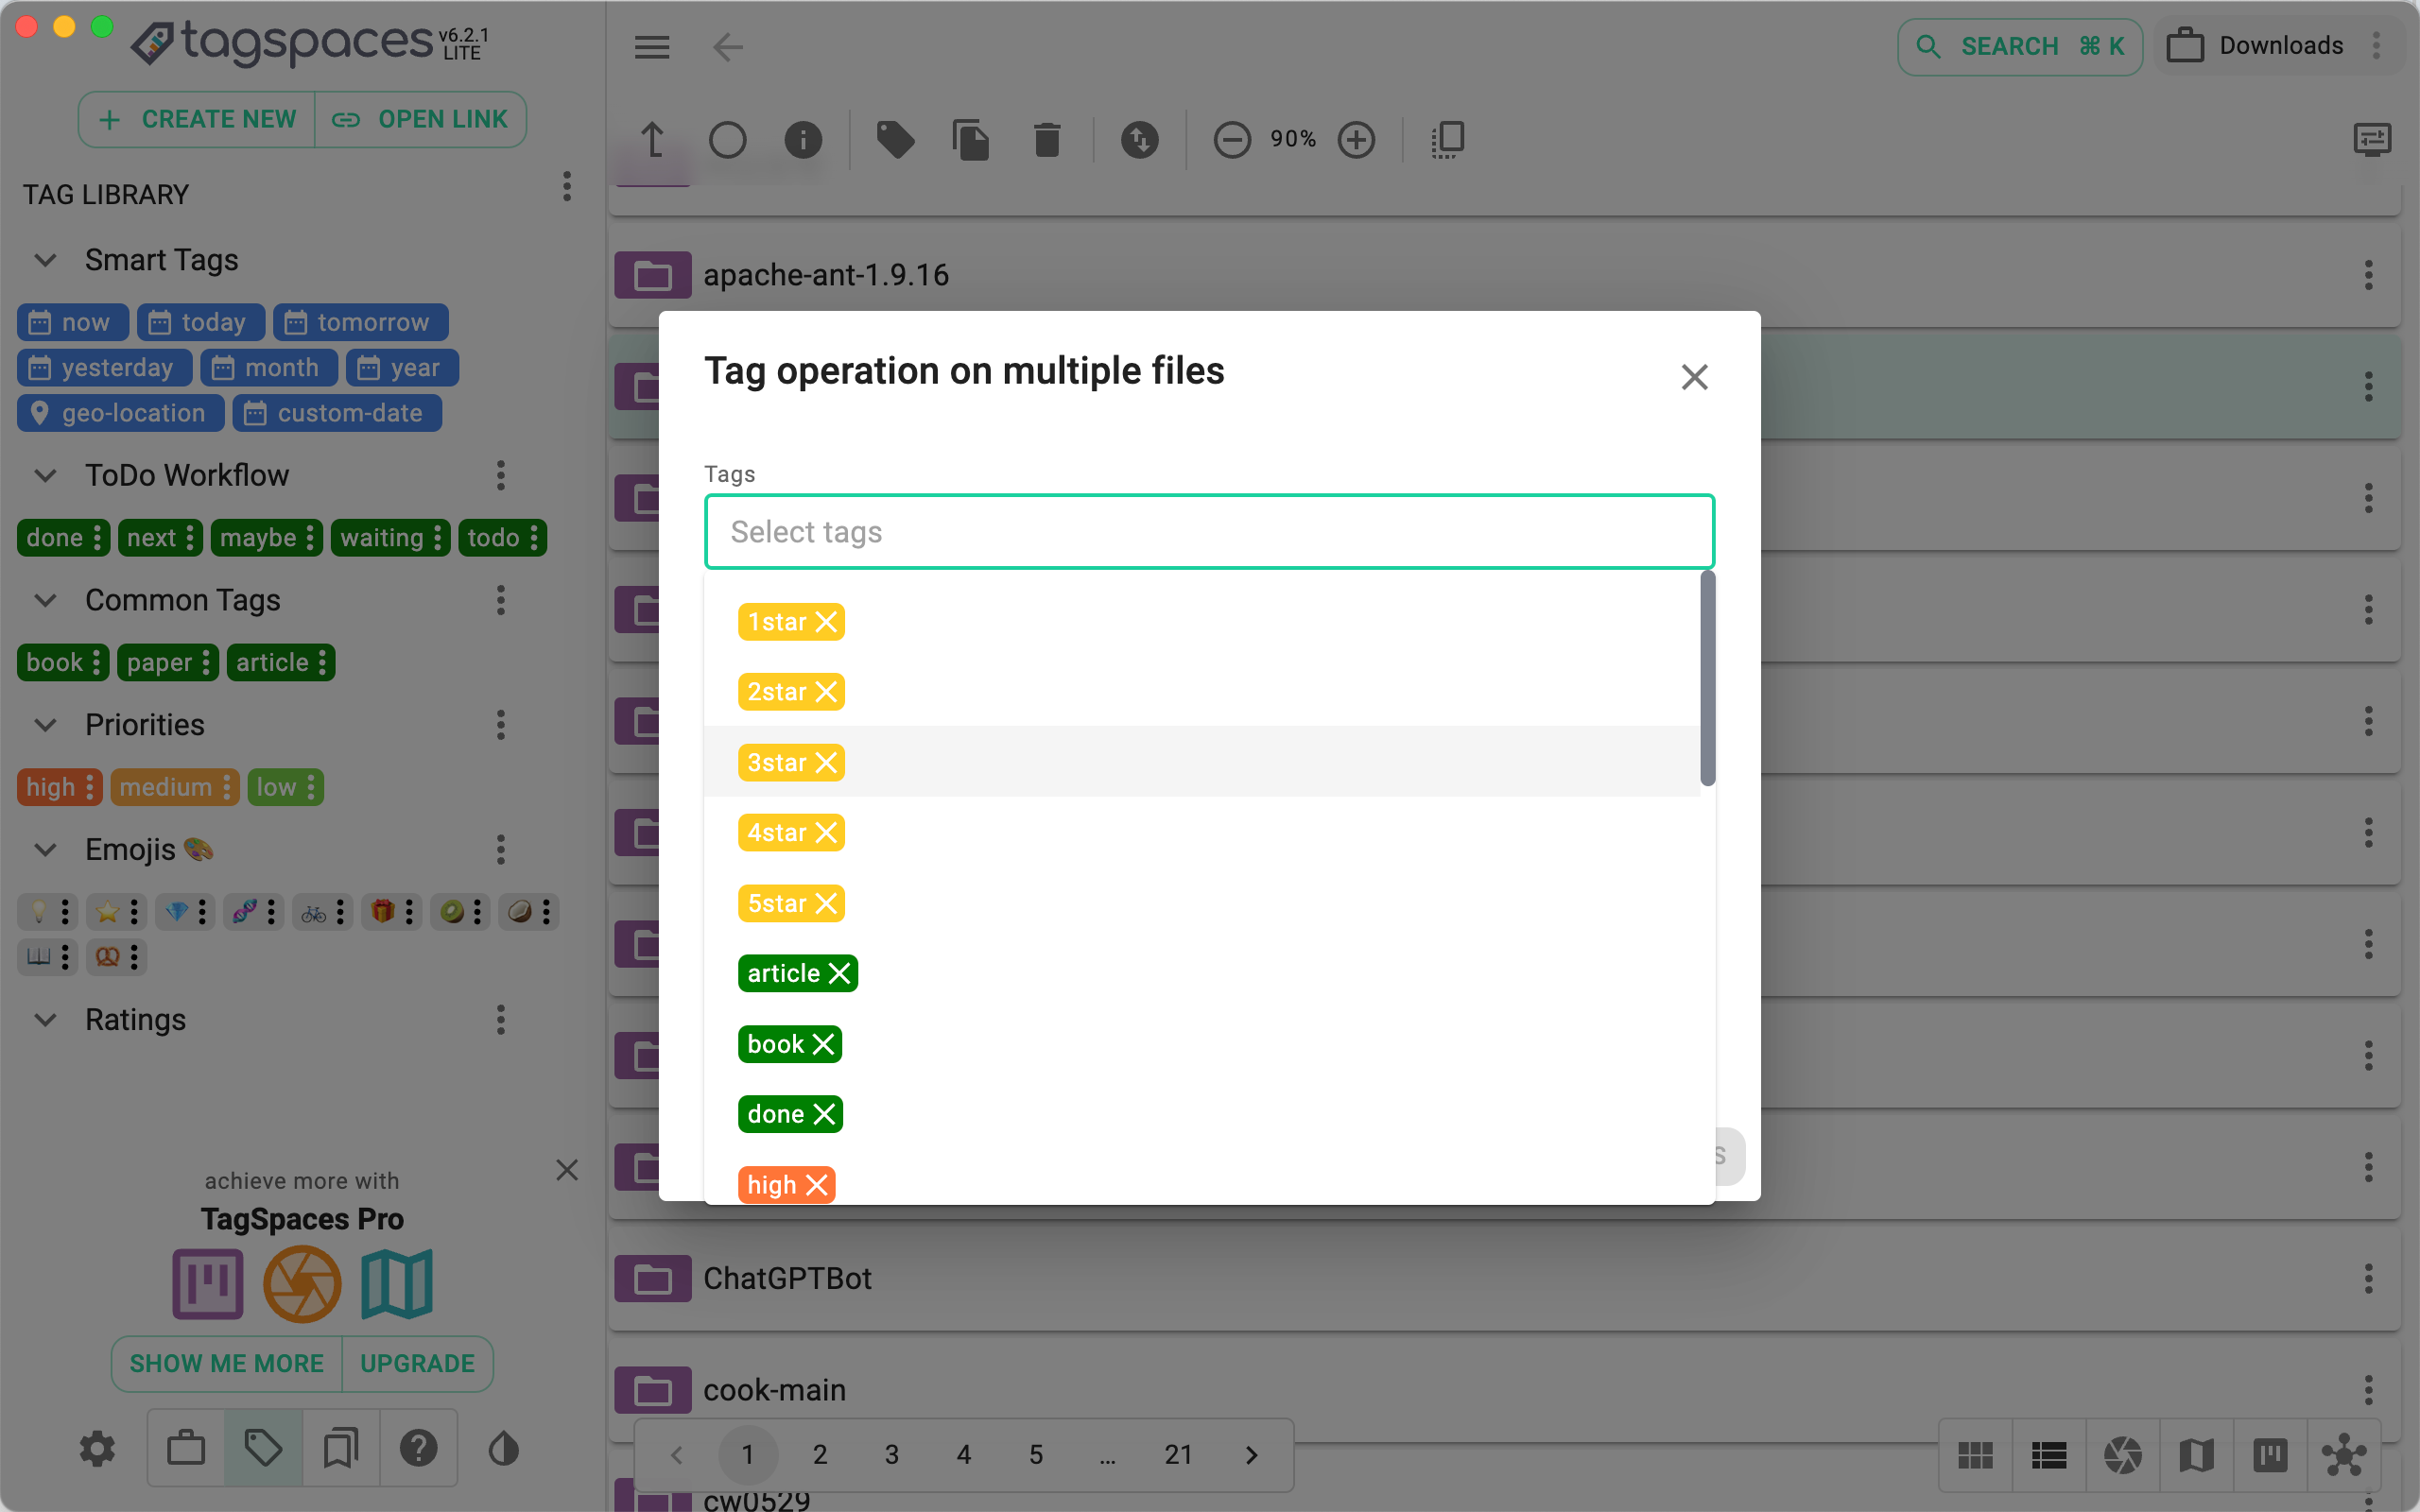Open the SEARCH button

pyautogui.click(x=2019, y=46)
